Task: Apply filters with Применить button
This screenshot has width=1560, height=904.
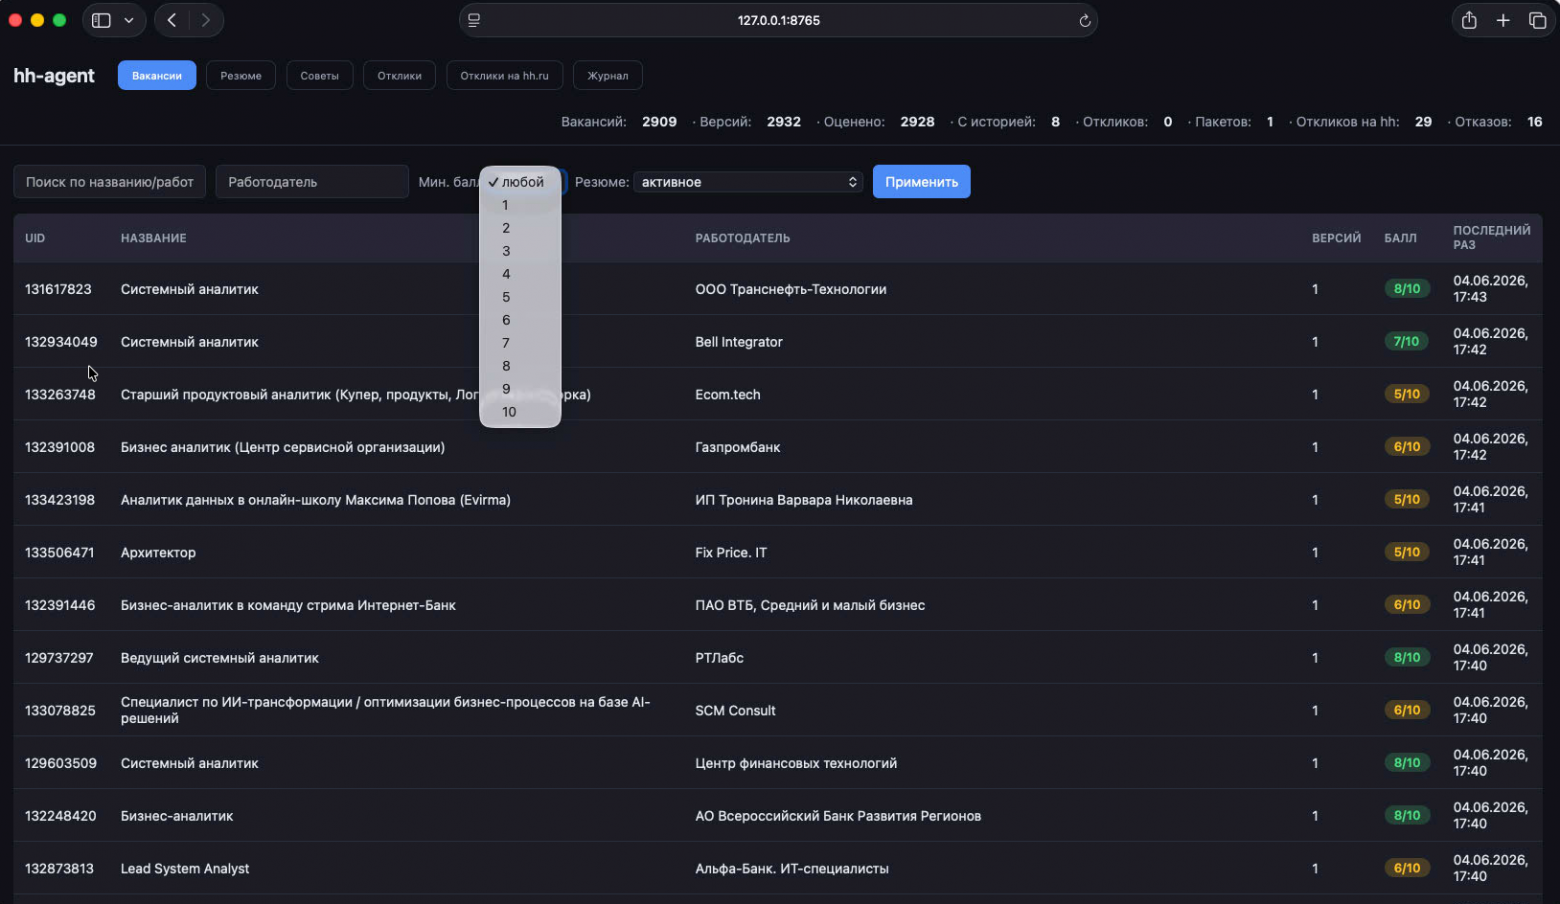Action: click(921, 182)
